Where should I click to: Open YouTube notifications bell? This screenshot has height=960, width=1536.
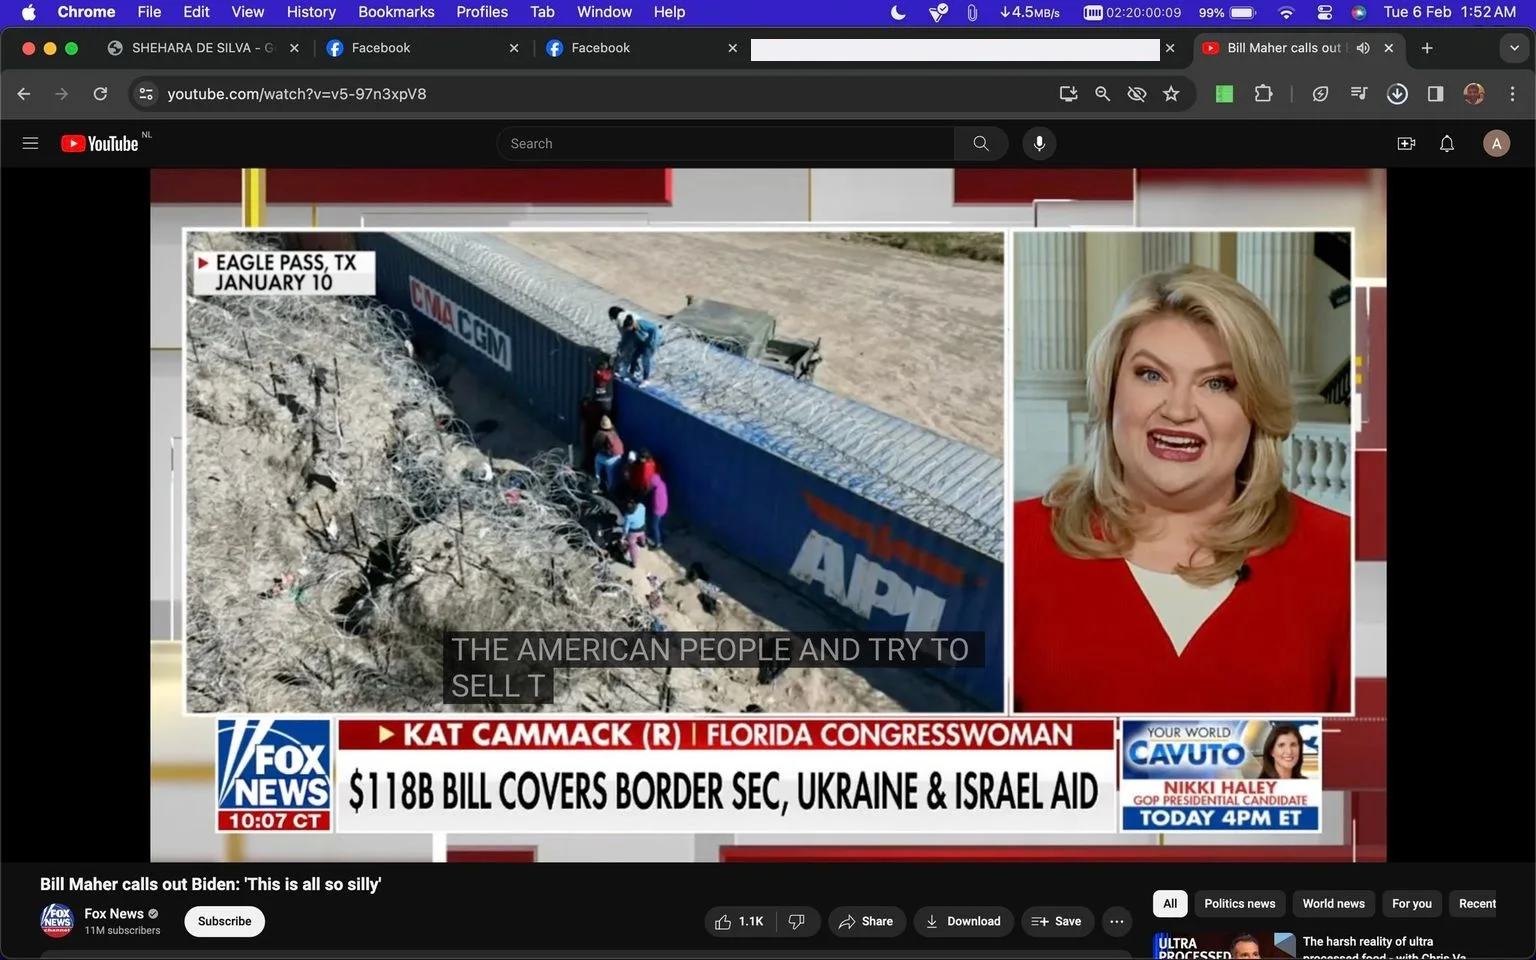[1447, 143]
